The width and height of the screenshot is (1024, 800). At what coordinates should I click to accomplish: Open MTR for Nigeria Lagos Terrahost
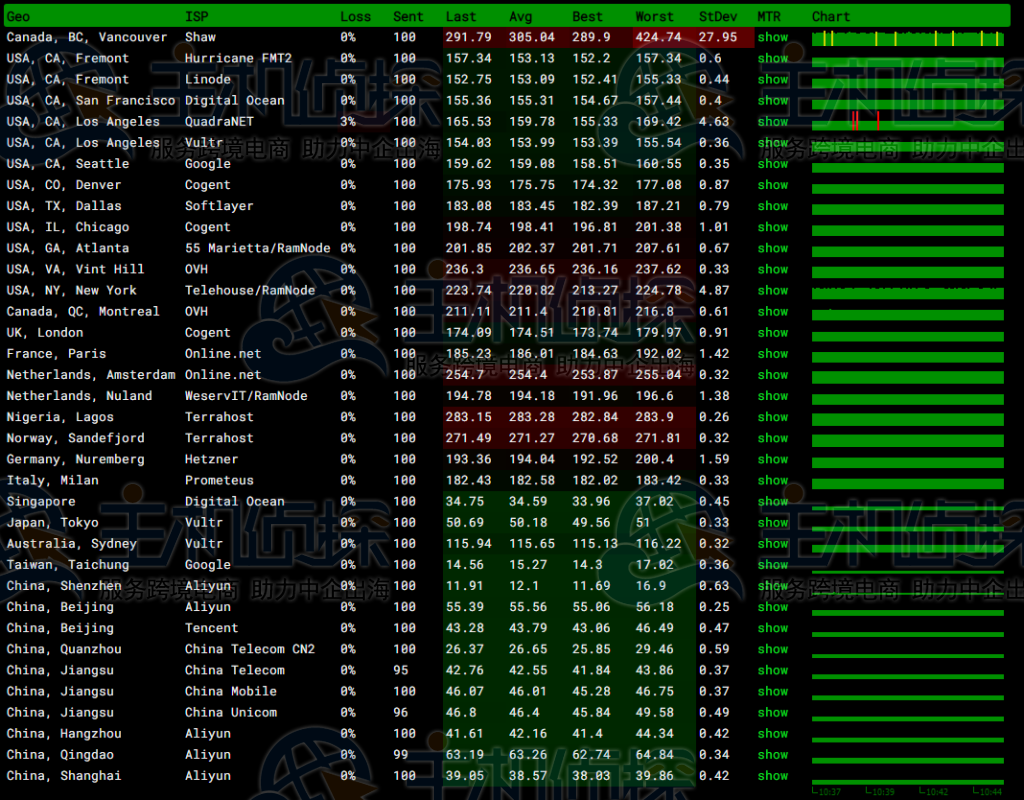coord(772,417)
